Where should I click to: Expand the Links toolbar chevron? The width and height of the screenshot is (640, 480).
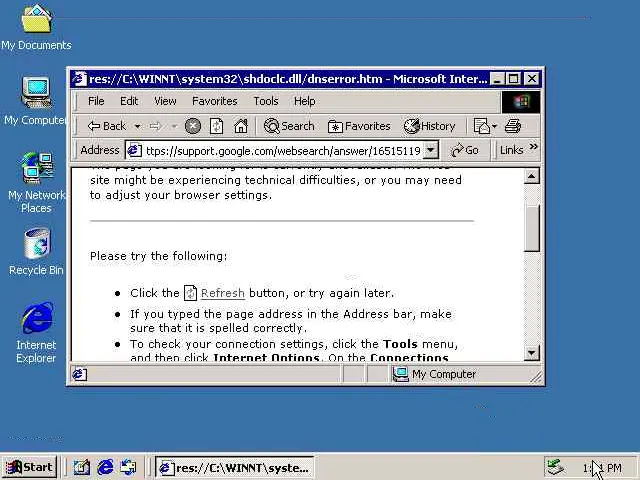pyautogui.click(x=533, y=147)
